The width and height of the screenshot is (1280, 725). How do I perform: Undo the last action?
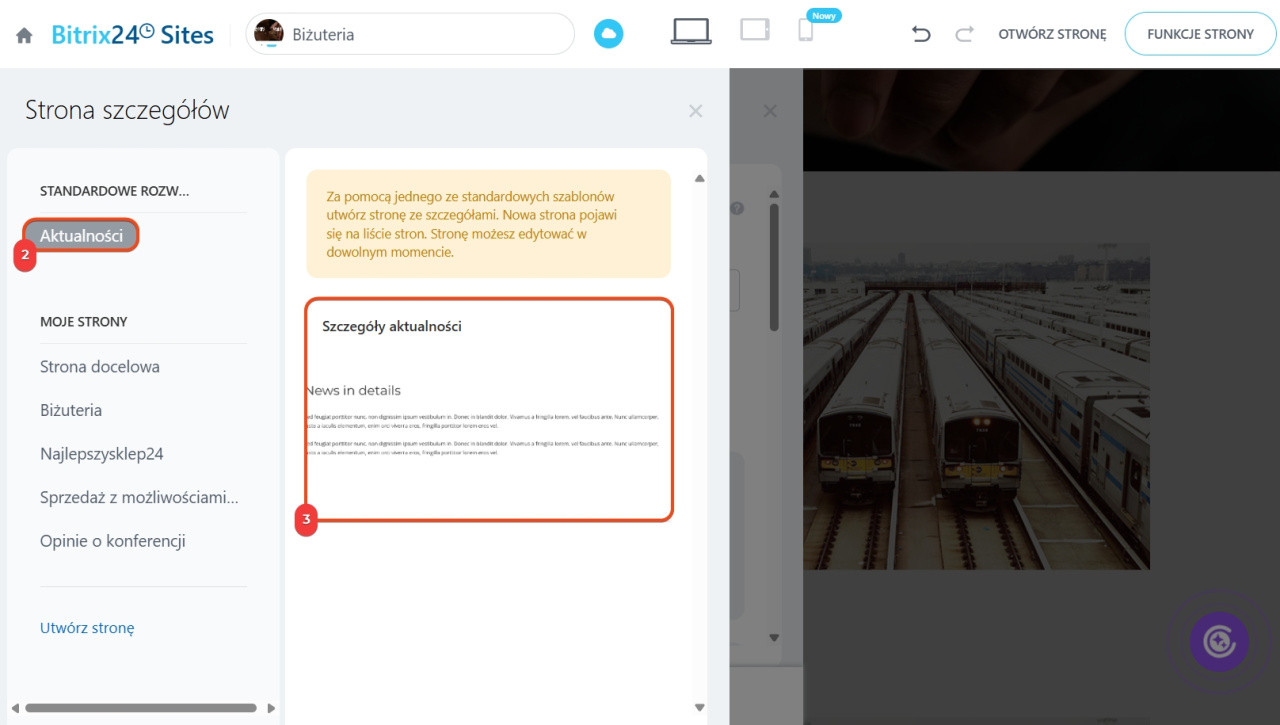[921, 34]
